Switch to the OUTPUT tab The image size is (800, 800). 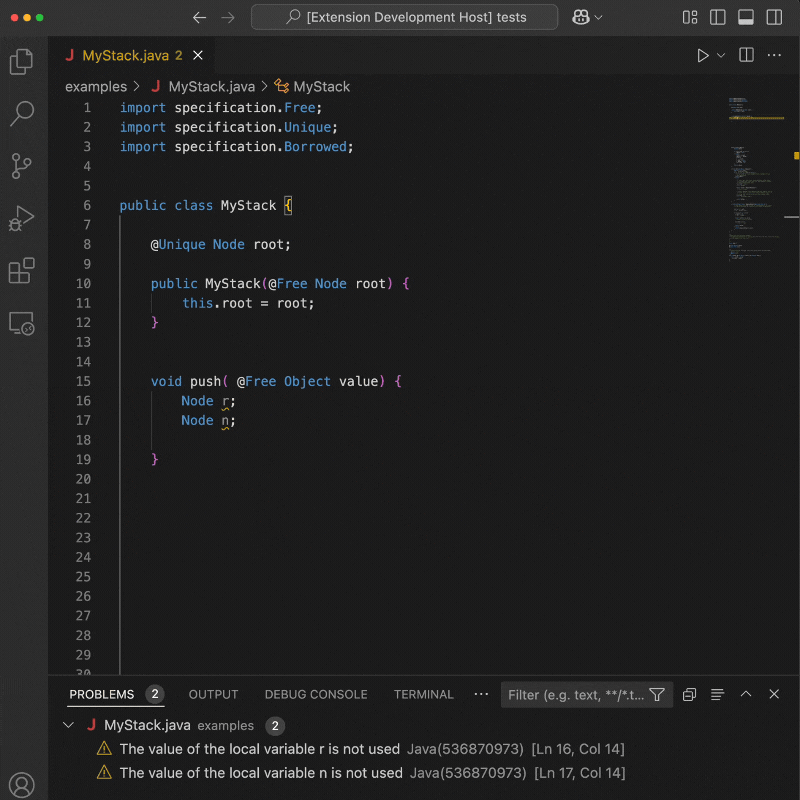(x=213, y=694)
